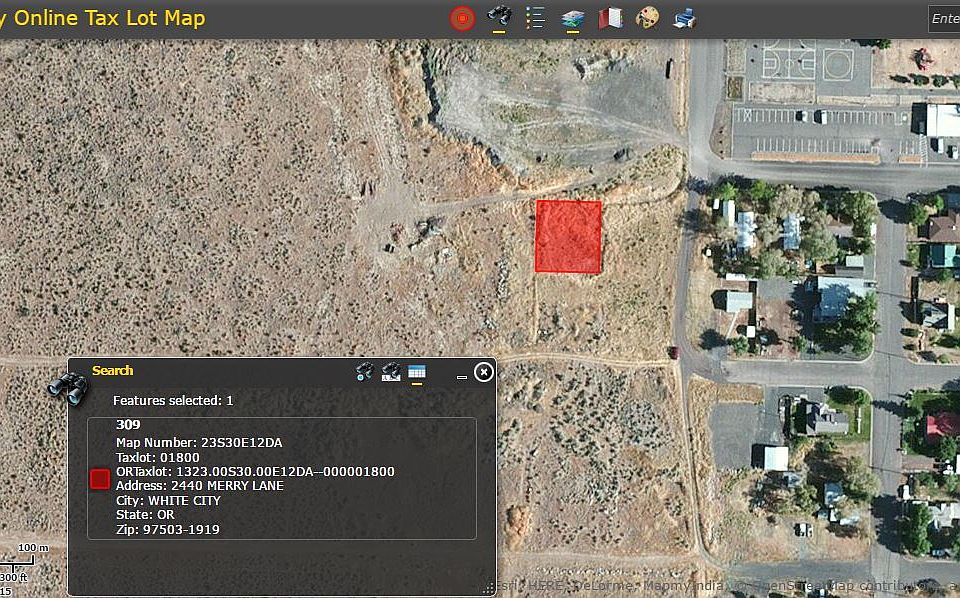
Task: Show search results table icon
Action: click(x=417, y=372)
